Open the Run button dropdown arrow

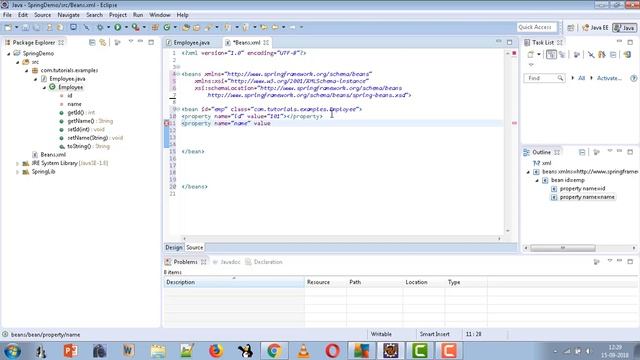(x=126, y=27)
